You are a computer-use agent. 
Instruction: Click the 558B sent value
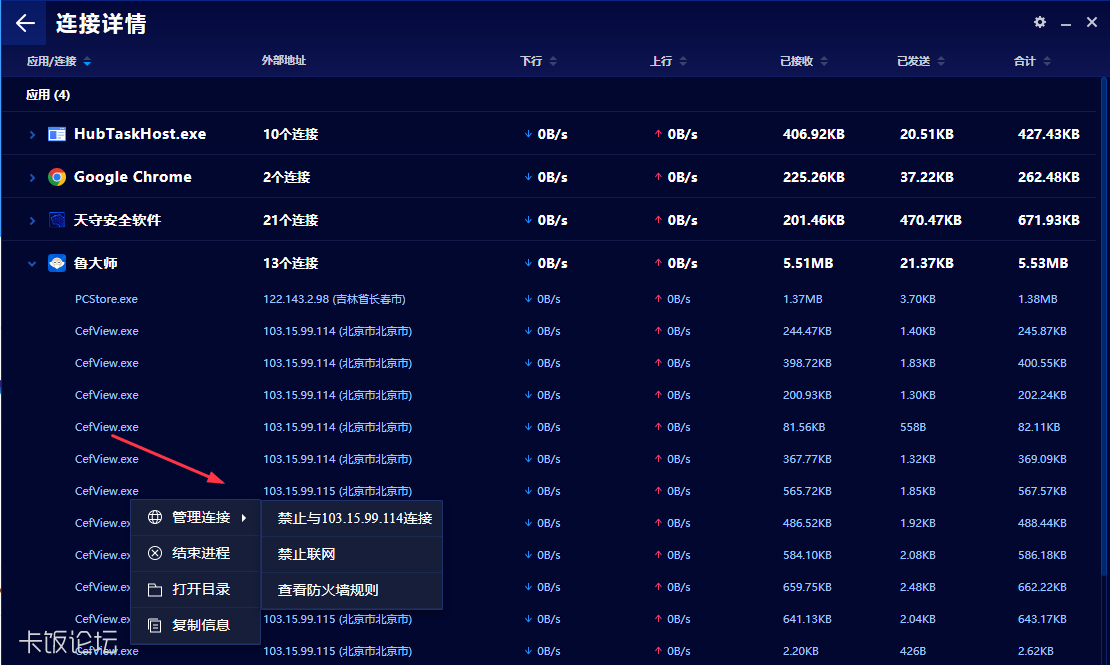pos(912,427)
